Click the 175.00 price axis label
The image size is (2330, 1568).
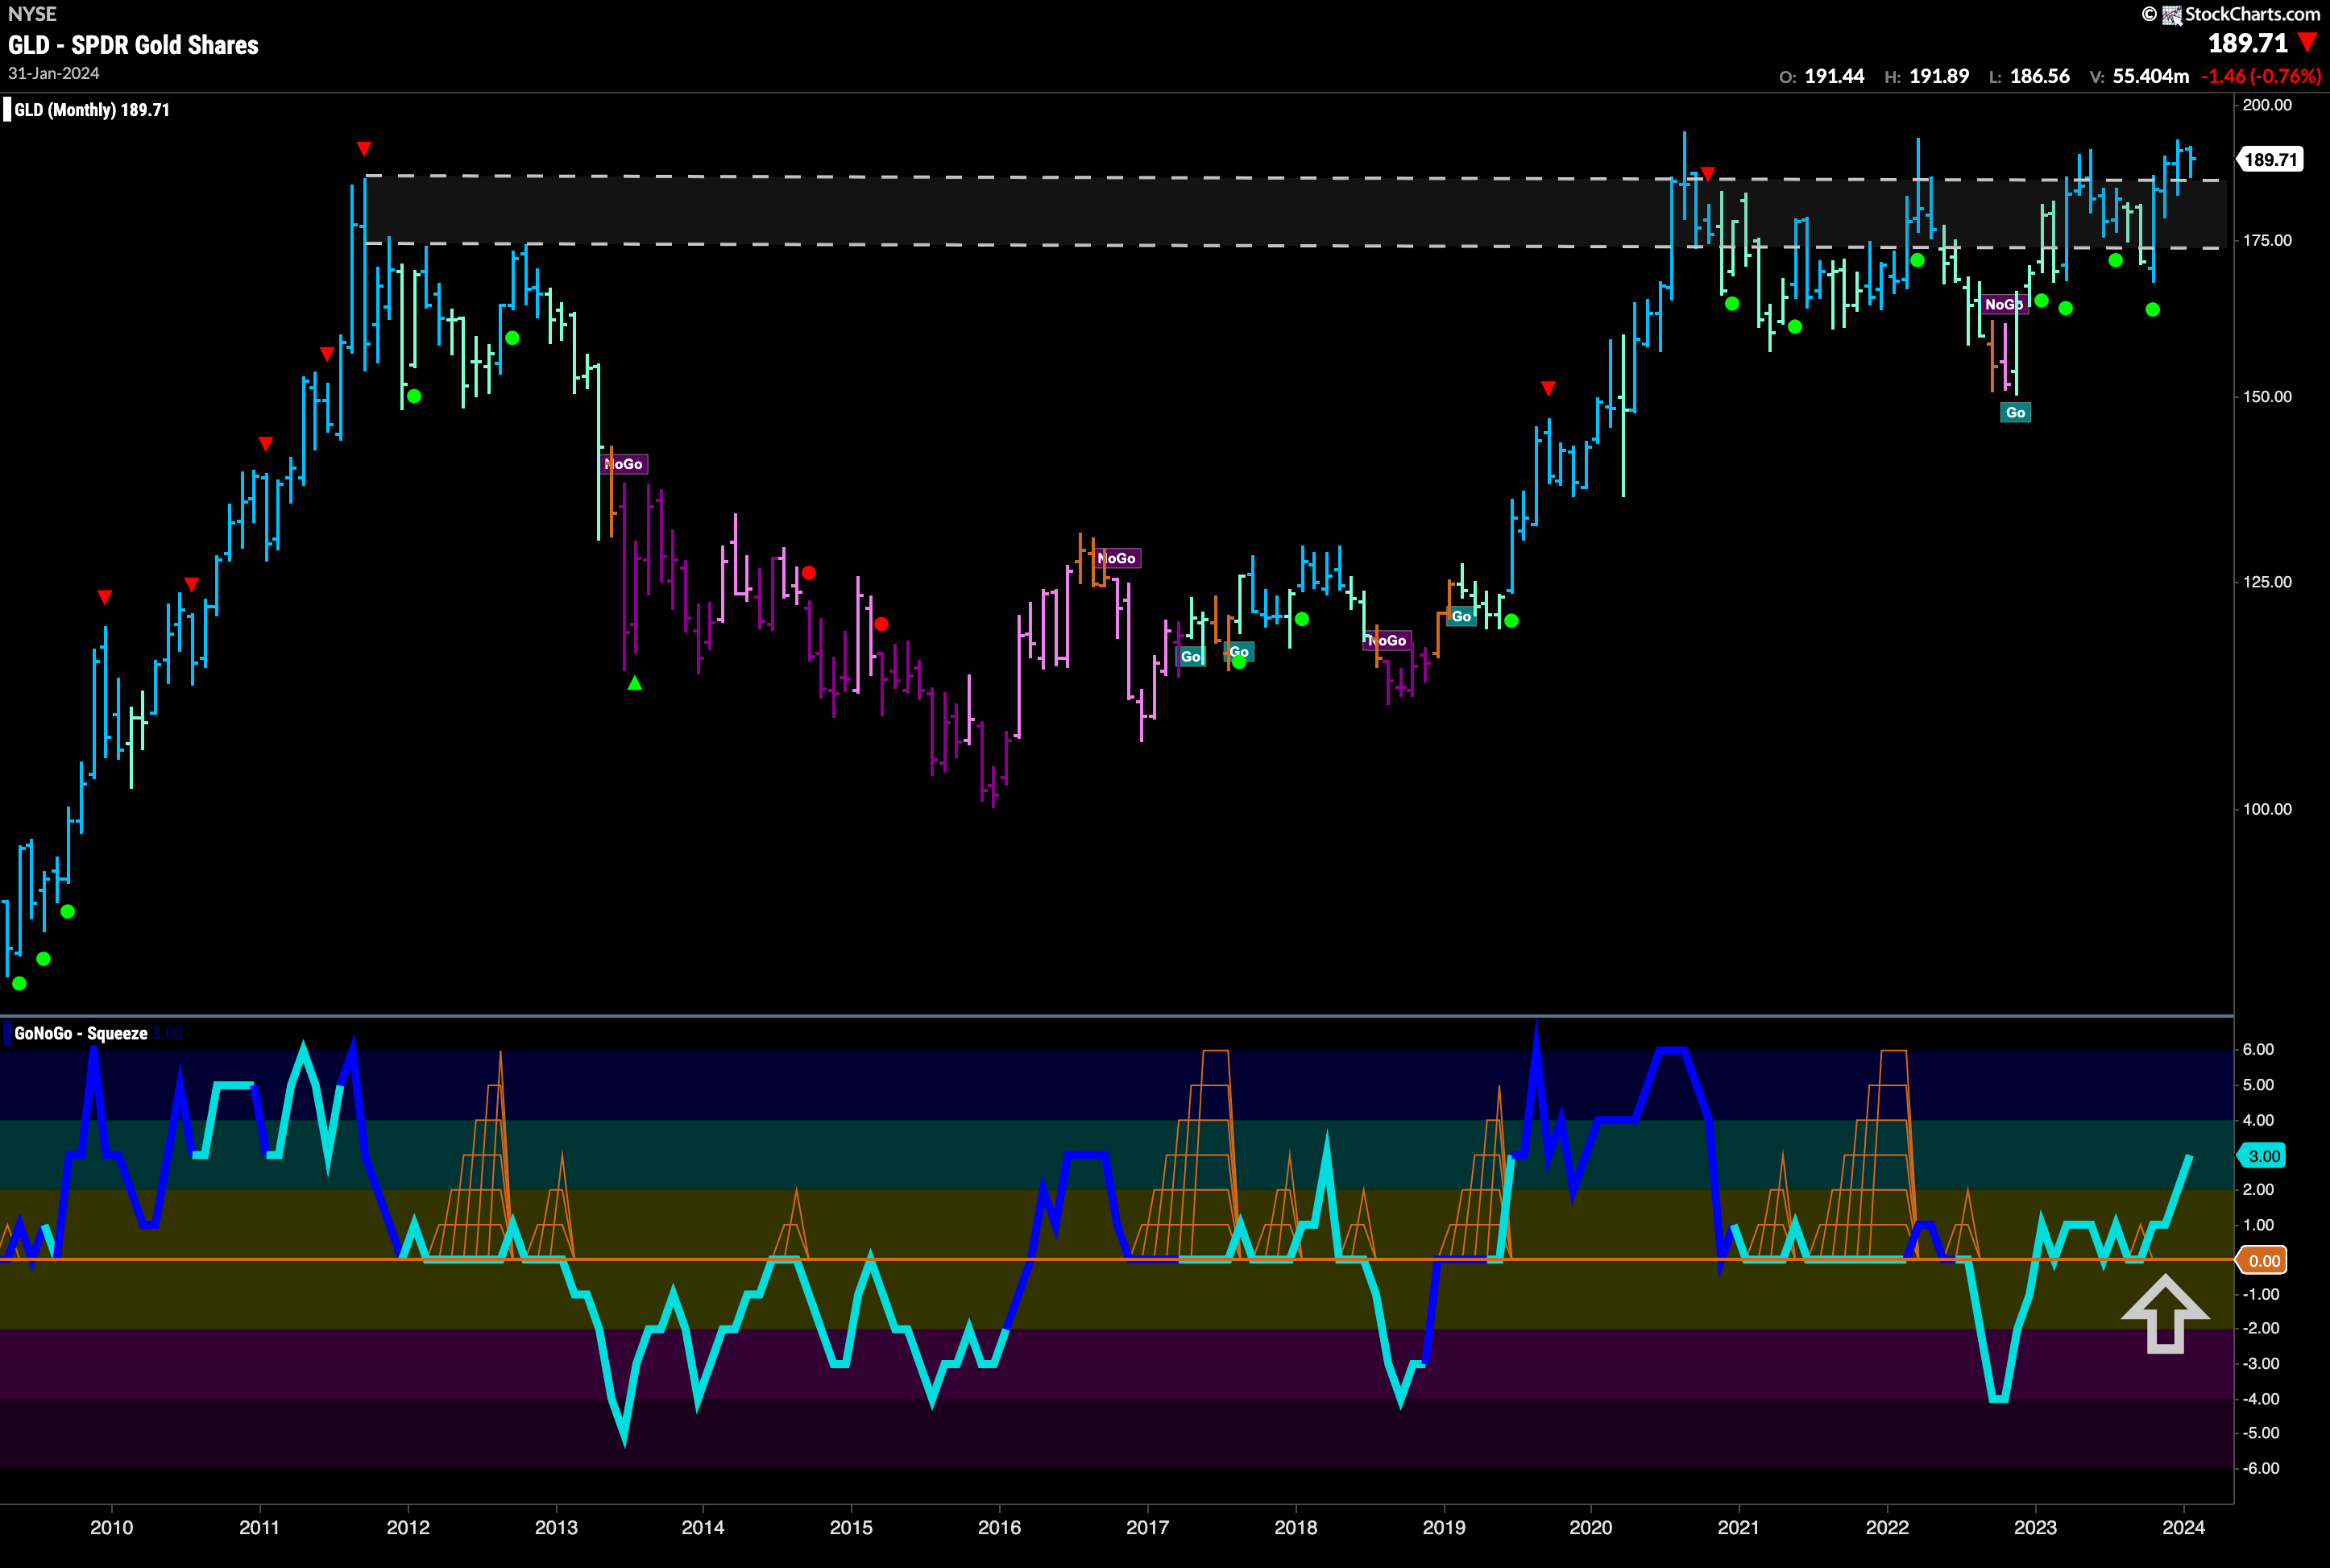point(2267,240)
